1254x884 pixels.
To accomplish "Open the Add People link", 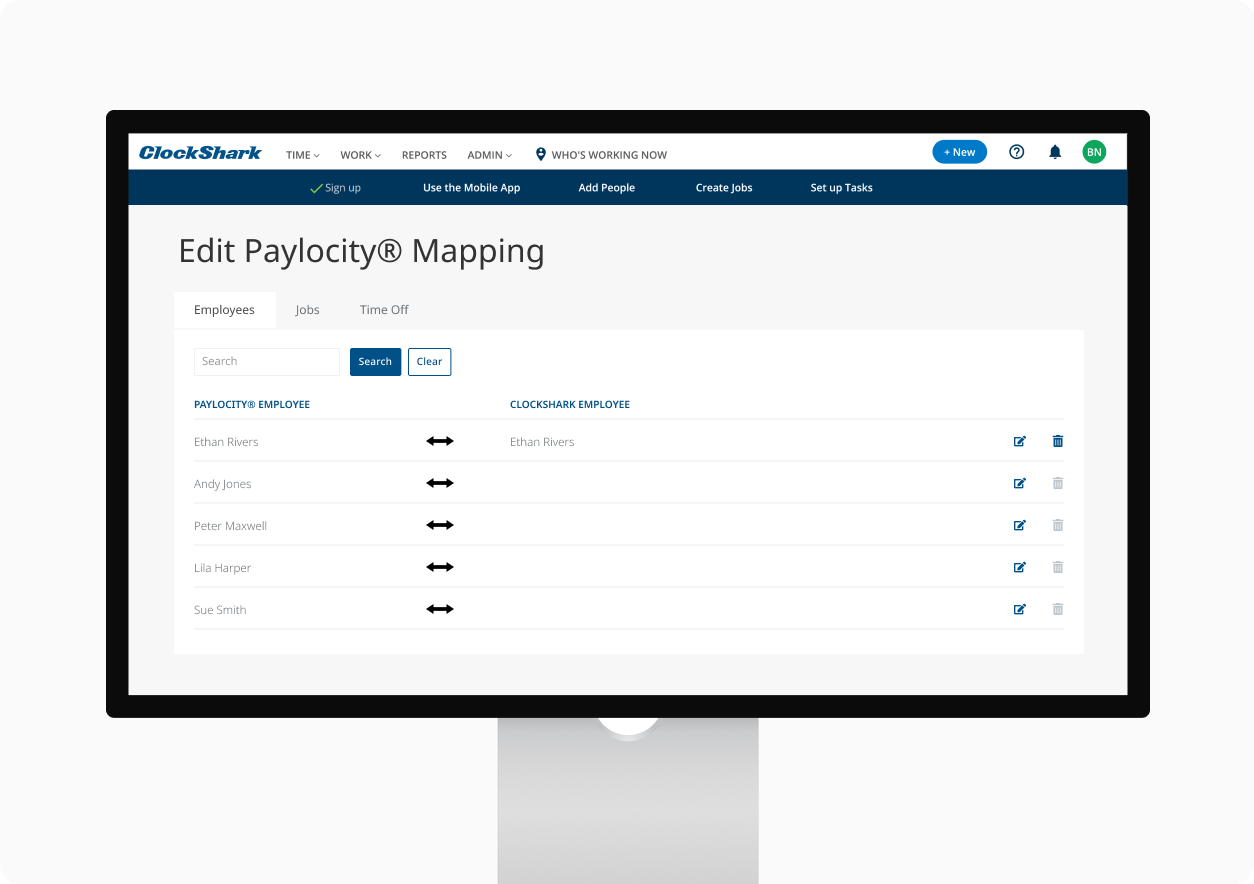I will 607,188.
